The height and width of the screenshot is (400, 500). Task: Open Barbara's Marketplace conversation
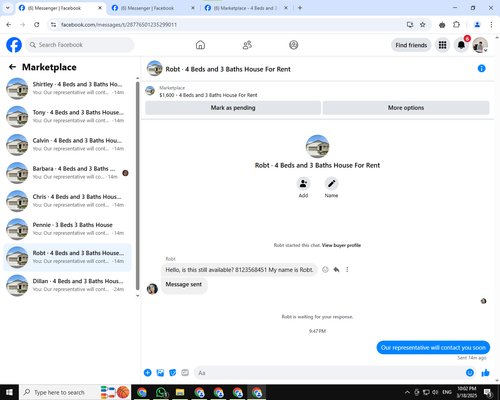click(67, 173)
